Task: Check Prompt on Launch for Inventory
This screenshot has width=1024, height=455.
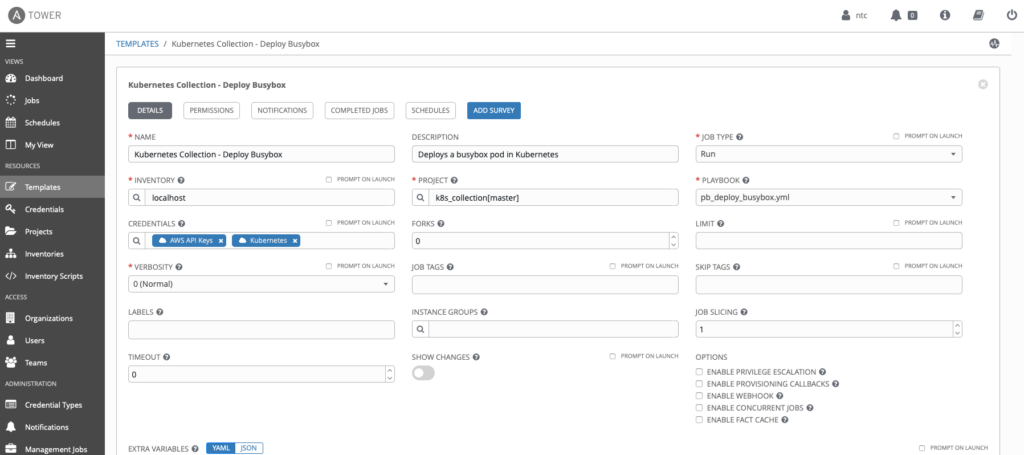Action: tap(329, 179)
